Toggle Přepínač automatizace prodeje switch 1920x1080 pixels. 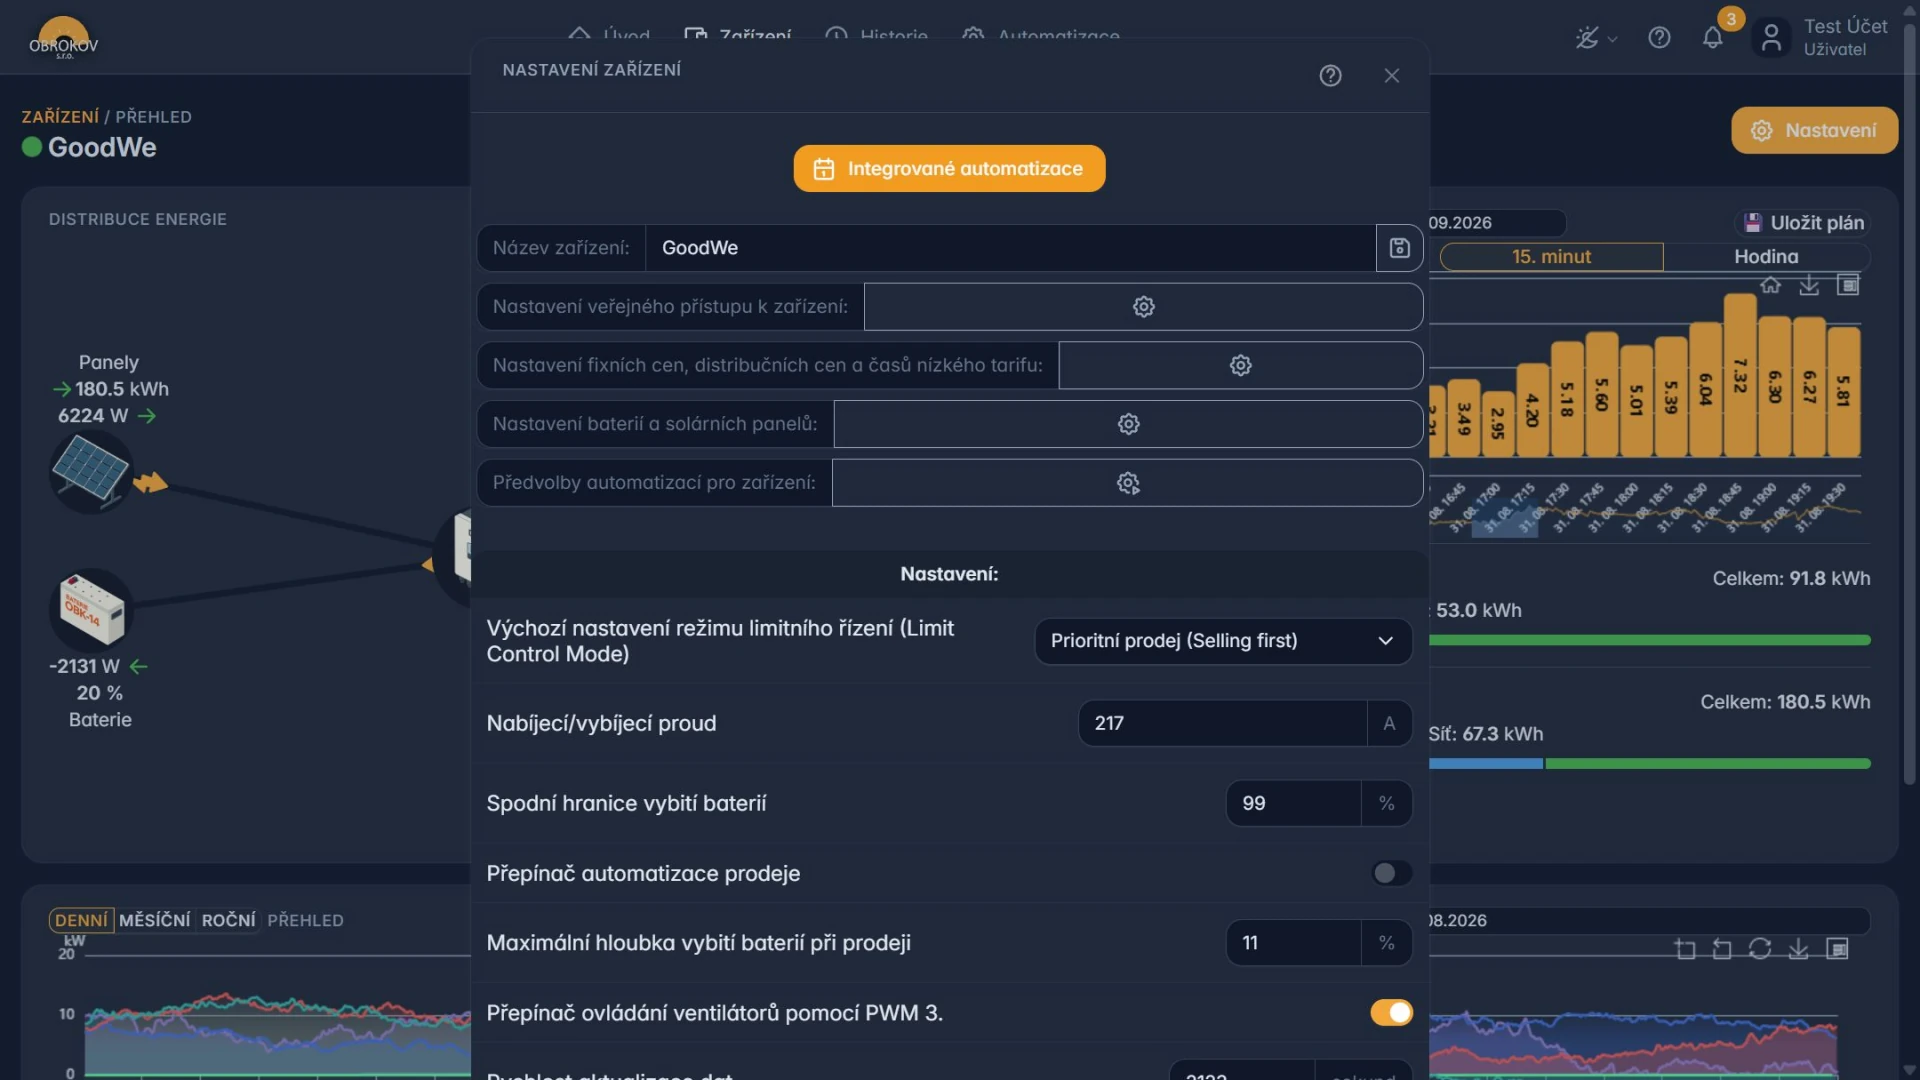(1391, 873)
